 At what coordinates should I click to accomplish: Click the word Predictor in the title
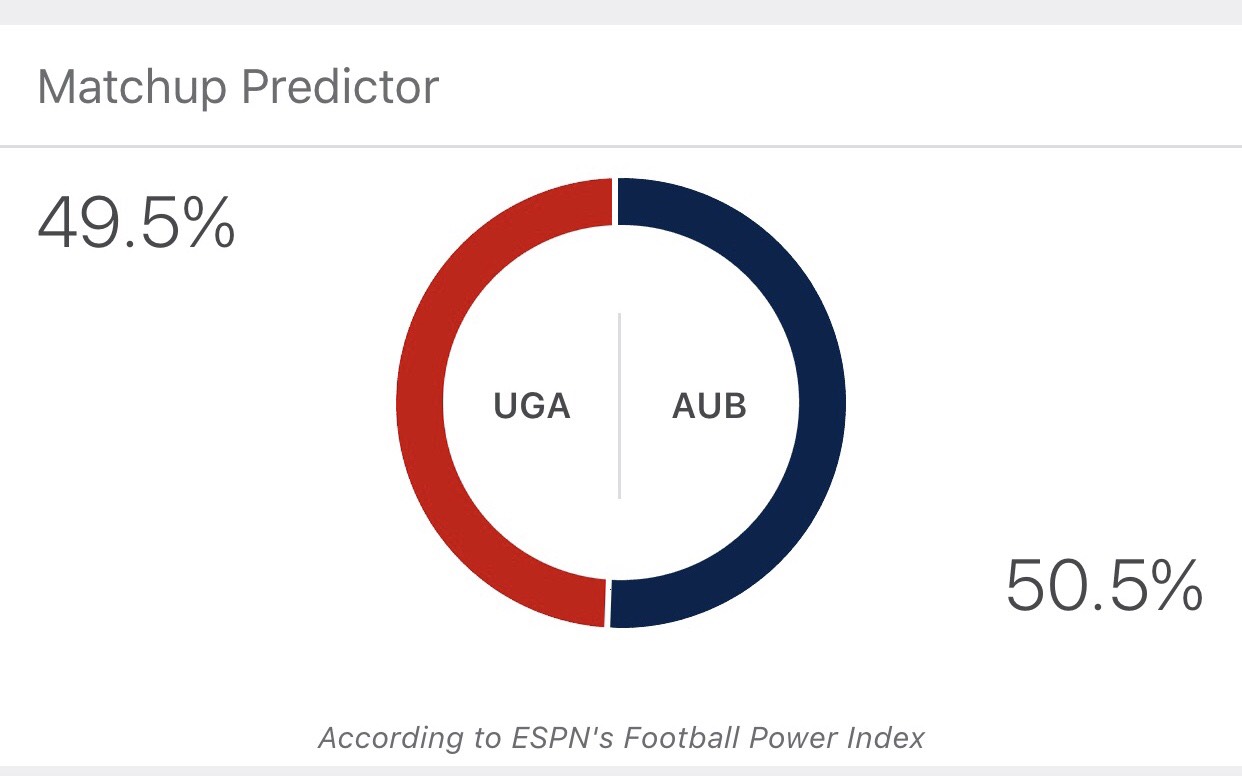pos(341,87)
